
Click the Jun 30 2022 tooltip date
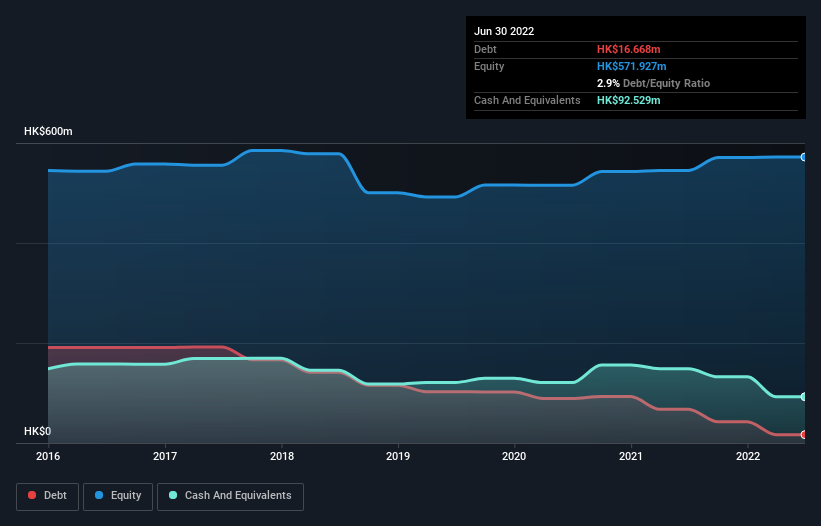point(504,31)
